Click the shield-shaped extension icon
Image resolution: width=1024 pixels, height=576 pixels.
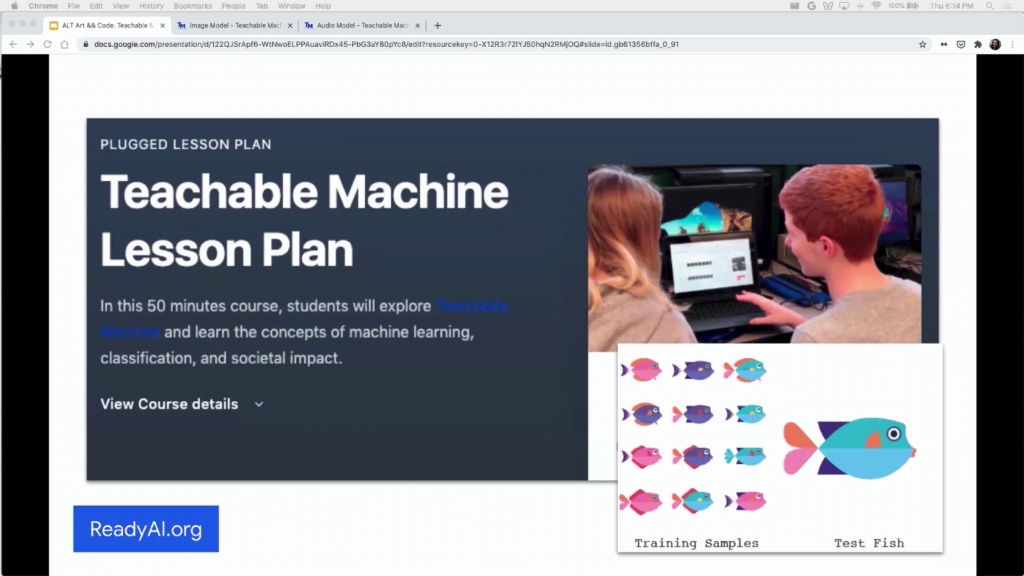coord(961,44)
